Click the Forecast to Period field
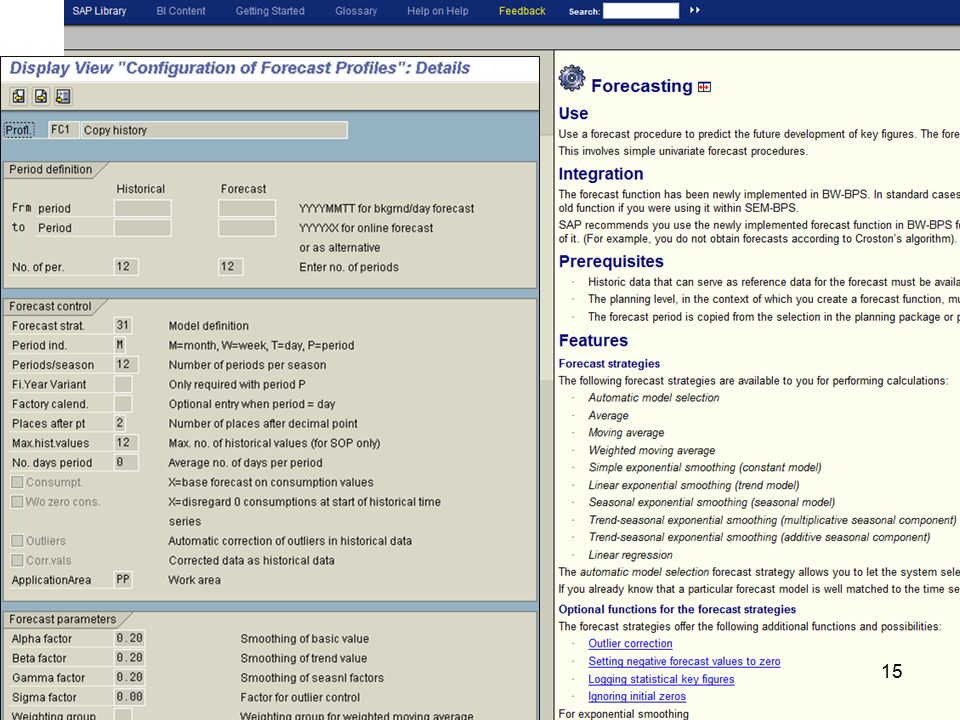 pyautogui.click(x=247, y=228)
